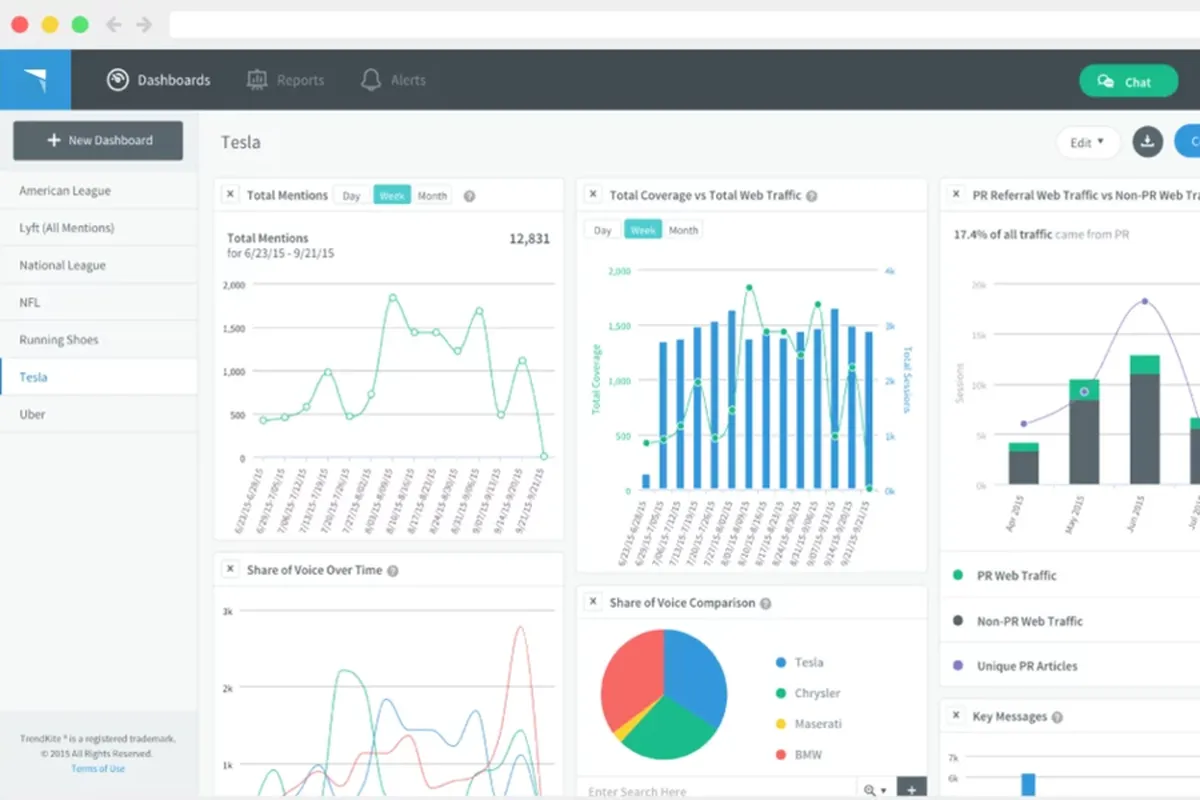
Task: Switch Total Coverage chart to Day
Action: (x=602, y=230)
